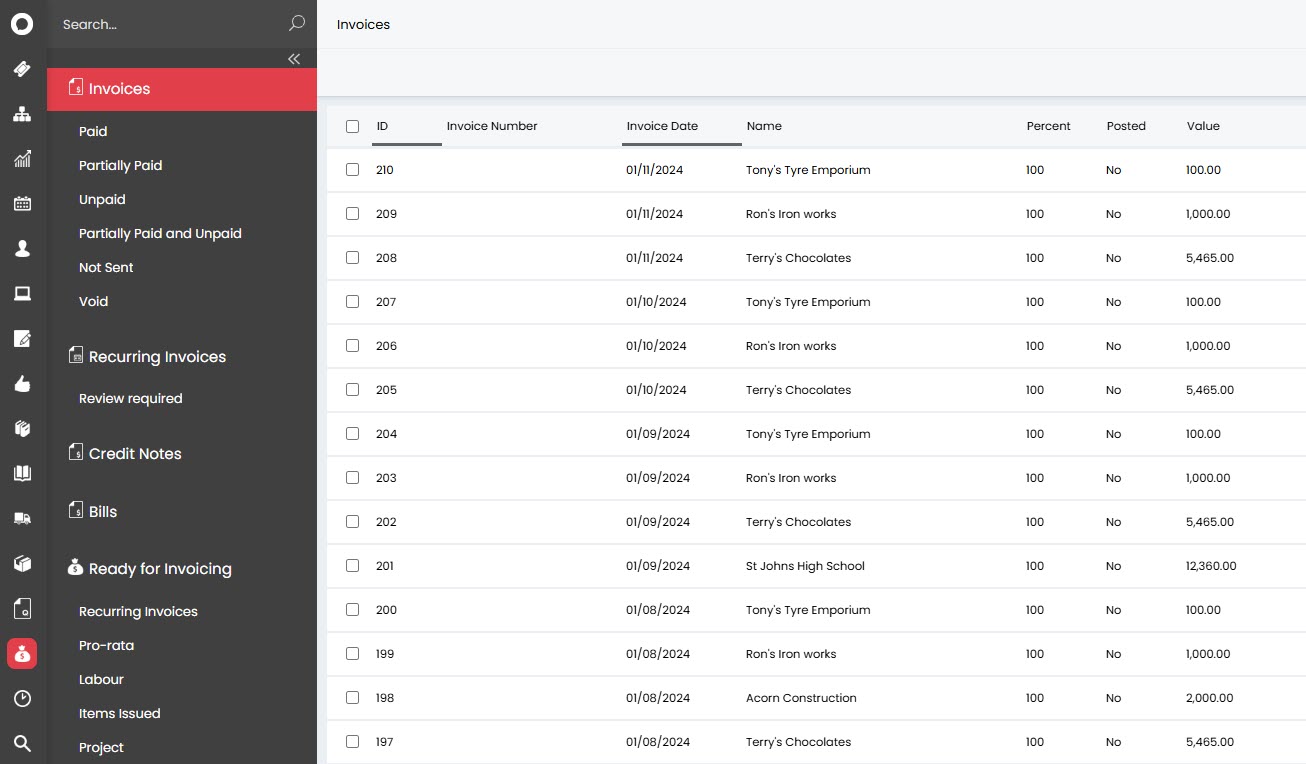
Task: Sort by the Invoice Date column header
Action: (x=662, y=126)
